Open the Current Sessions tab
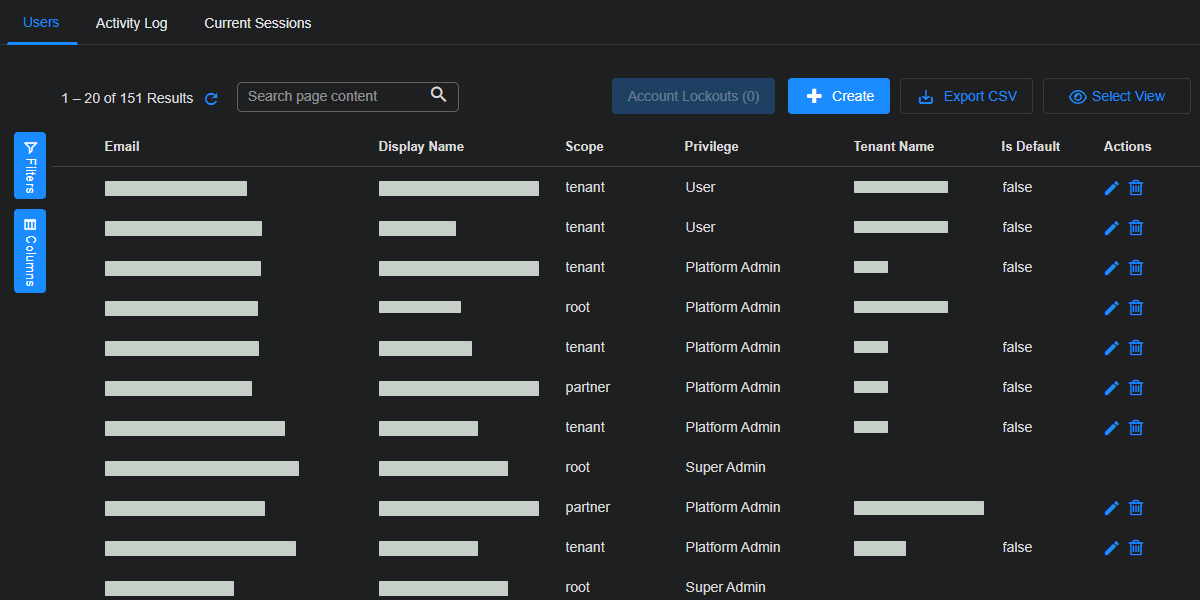The height and width of the screenshot is (600, 1200). 257,23
